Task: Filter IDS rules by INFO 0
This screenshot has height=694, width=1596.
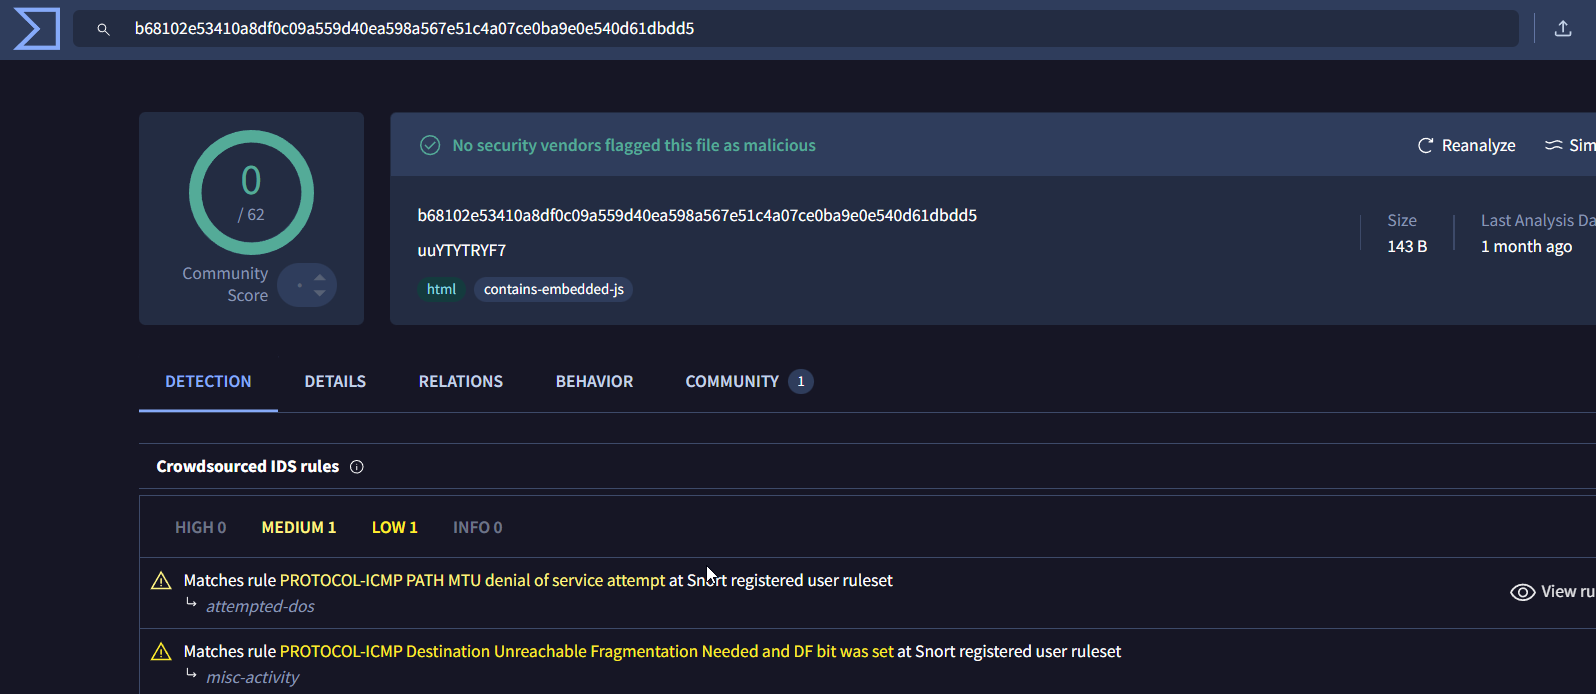Action: [x=478, y=528]
